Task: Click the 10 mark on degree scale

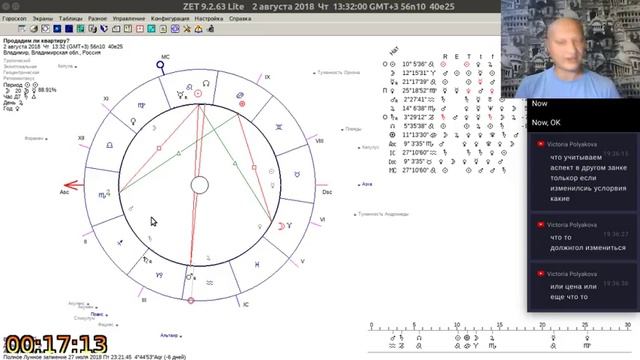Action: pyautogui.click(x=457, y=325)
